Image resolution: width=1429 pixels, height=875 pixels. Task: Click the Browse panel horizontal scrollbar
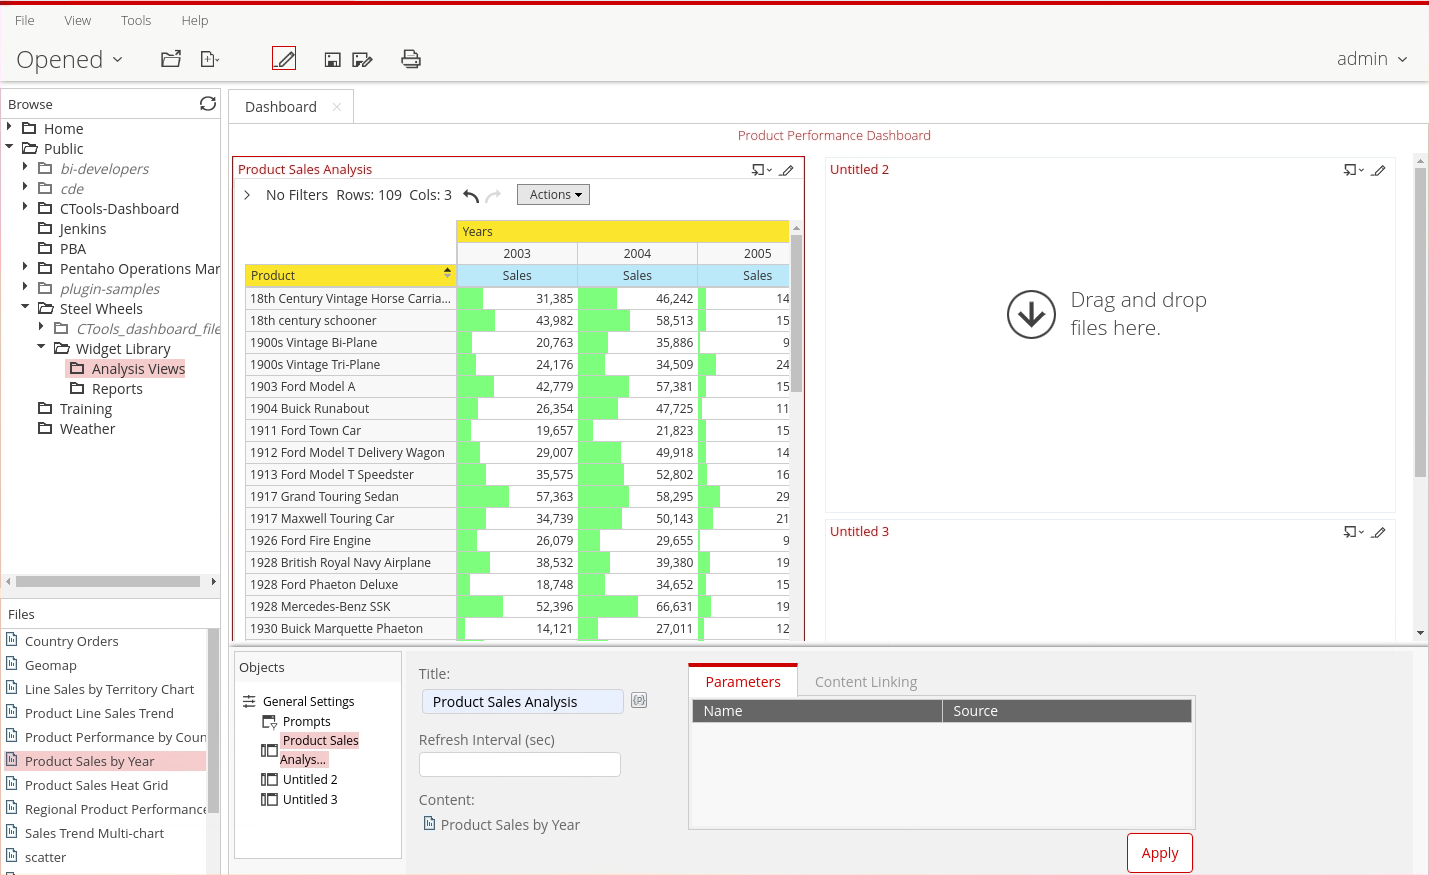coord(108,581)
